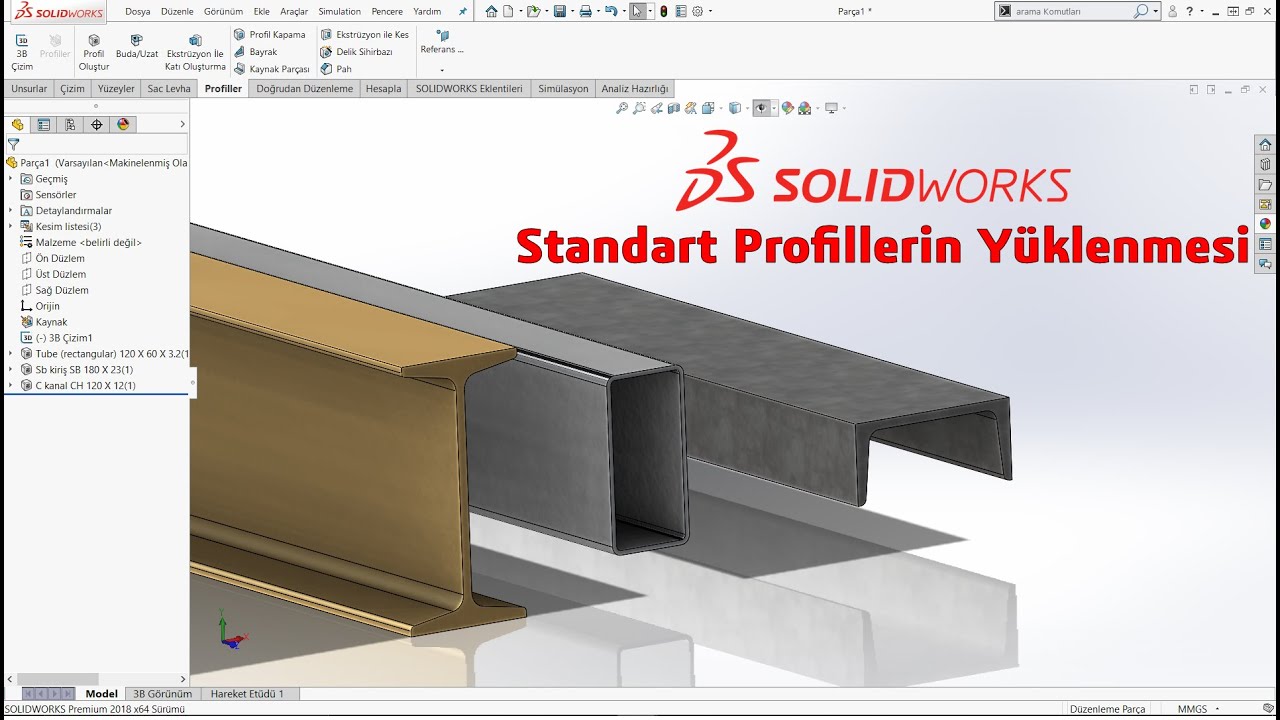
Task: Open File Explorer folder in task pane
Action: pos(1265,185)
